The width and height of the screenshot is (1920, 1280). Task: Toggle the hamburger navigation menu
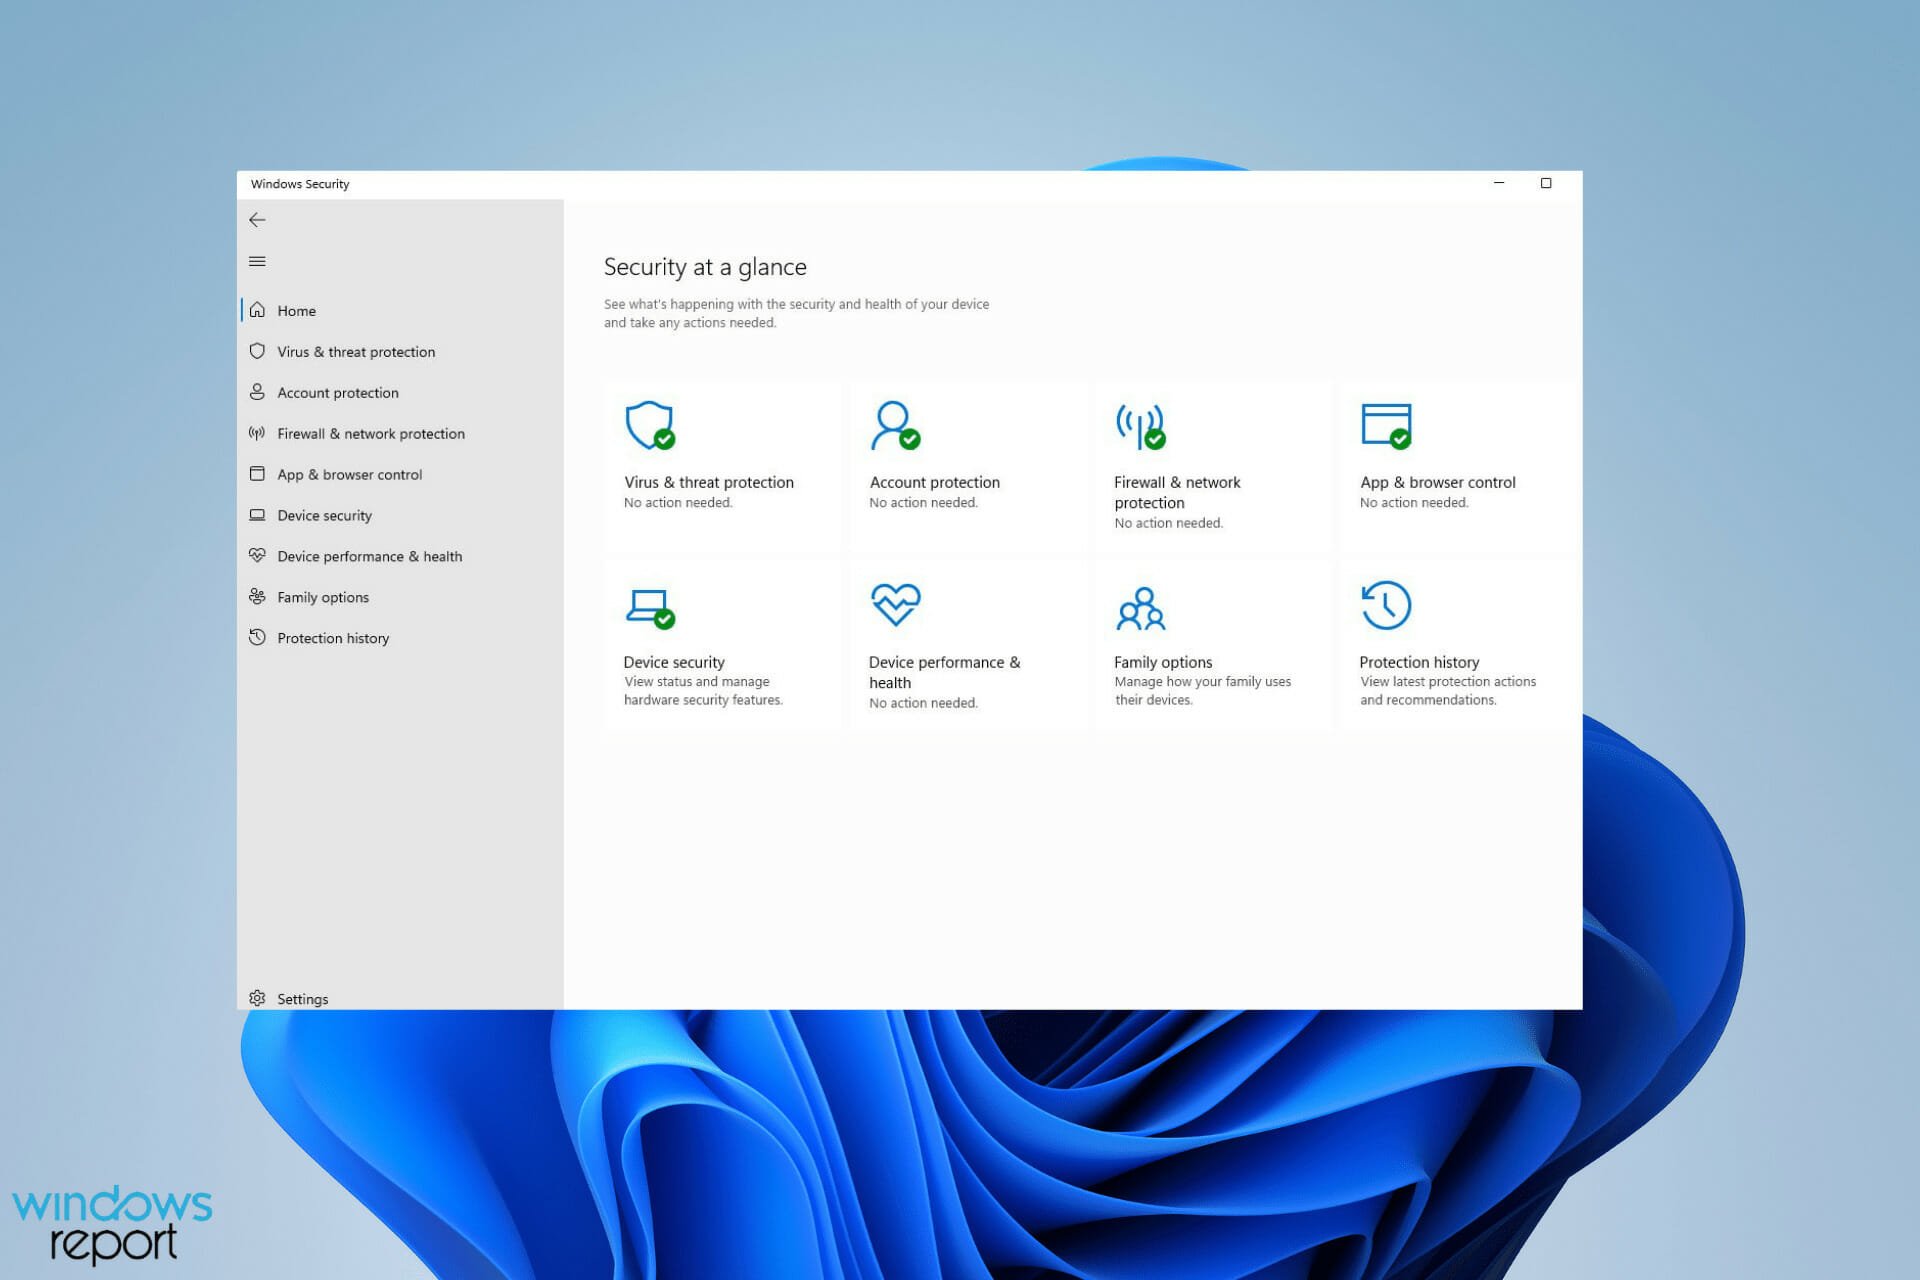pyautogui.click(x=257, y=261)
